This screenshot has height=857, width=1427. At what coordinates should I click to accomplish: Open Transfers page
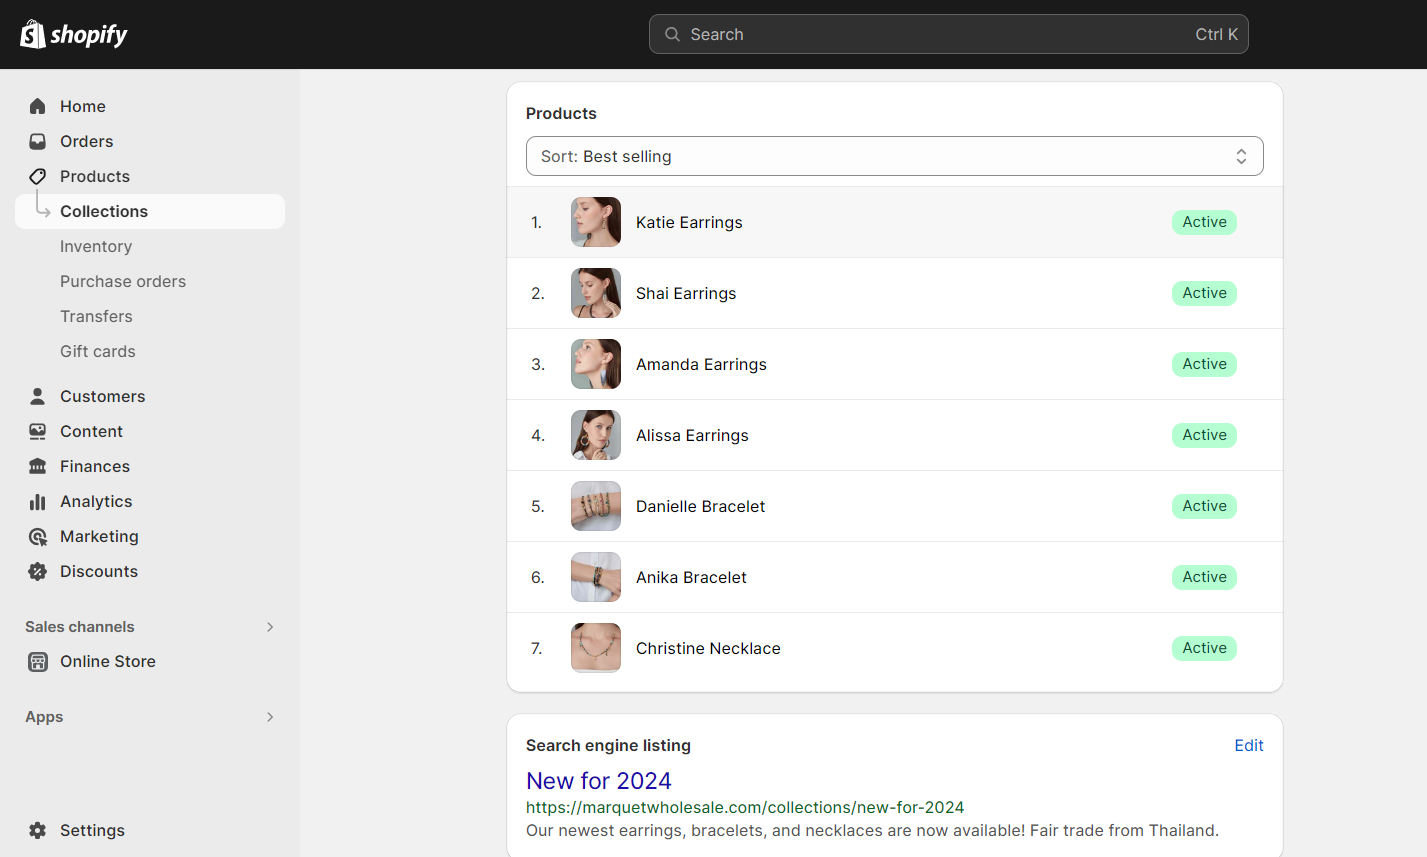(96, 316)
